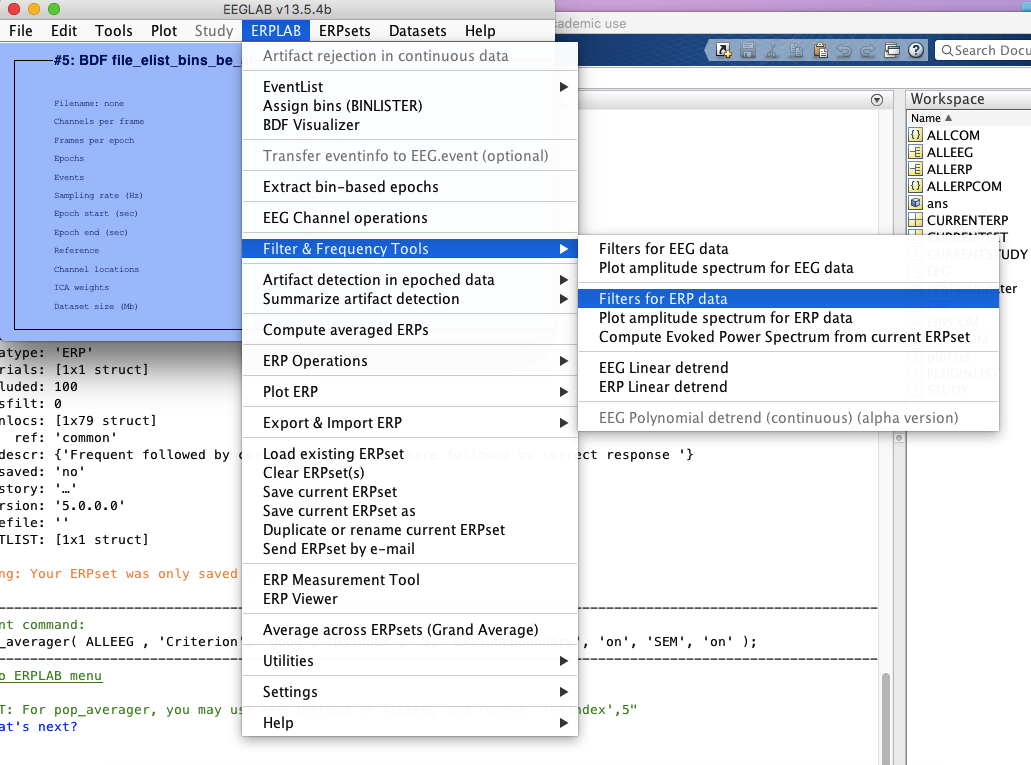This screenshot has height=765, width=1031.
Task: Click the ALLCOM variable icon in Workspace
Action: click(915, 135)
